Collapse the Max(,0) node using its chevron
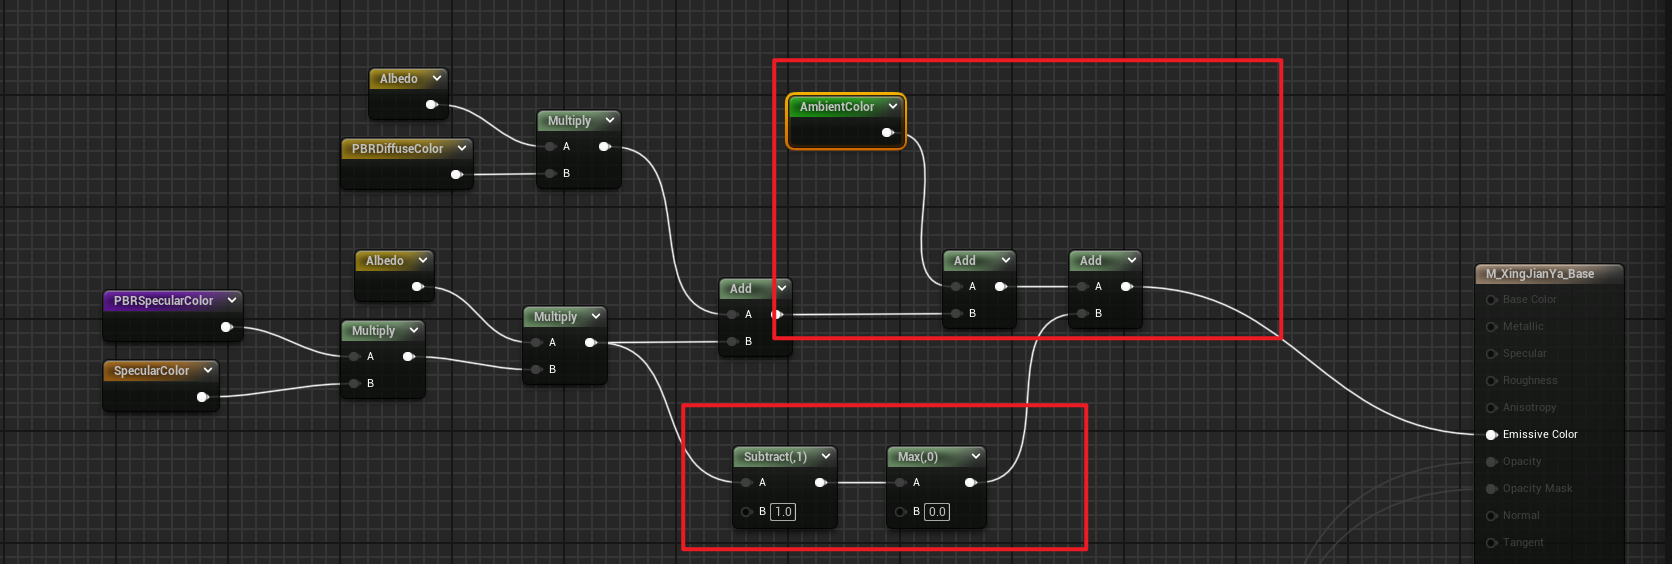This screenshot has height=564, width=1672. (976, 456)
